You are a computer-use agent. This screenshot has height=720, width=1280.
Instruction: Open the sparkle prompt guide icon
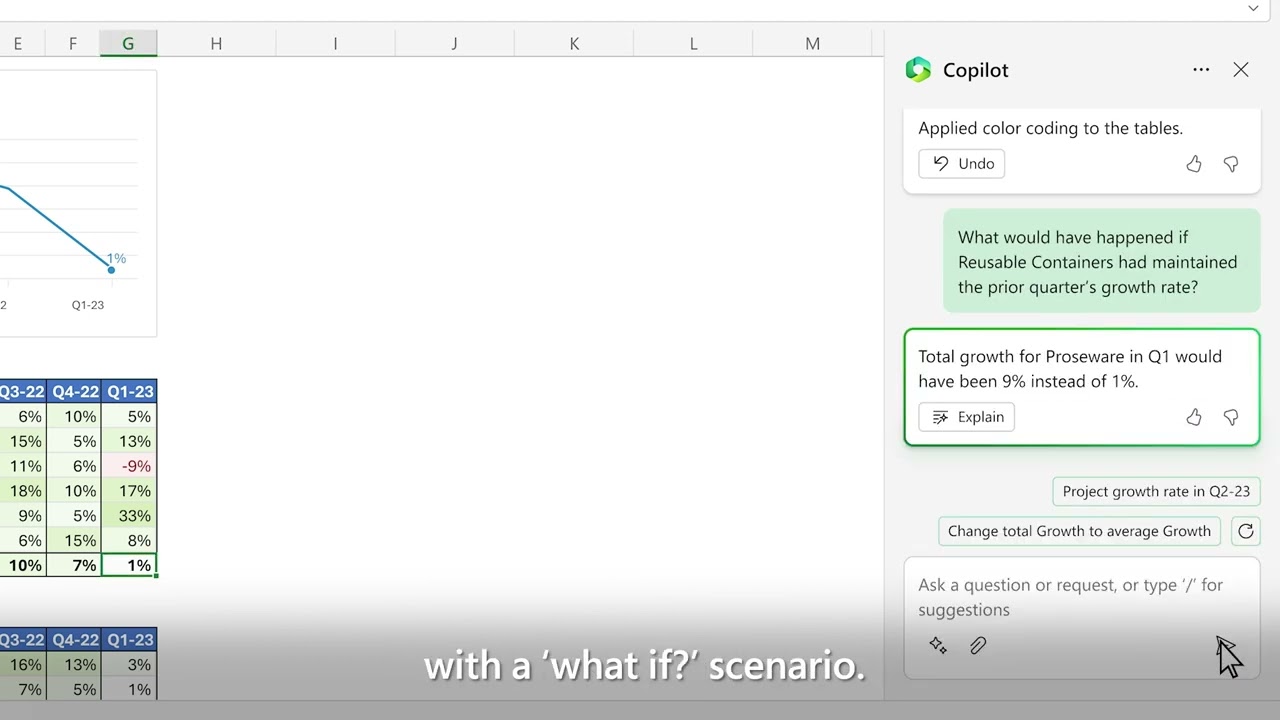[938, 646]
